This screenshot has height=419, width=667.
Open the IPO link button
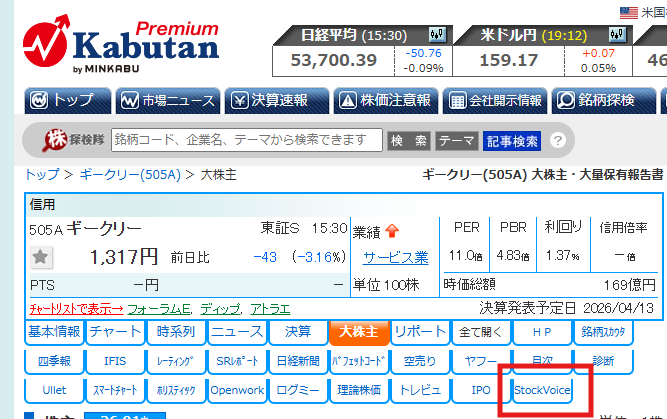point(481,390)
